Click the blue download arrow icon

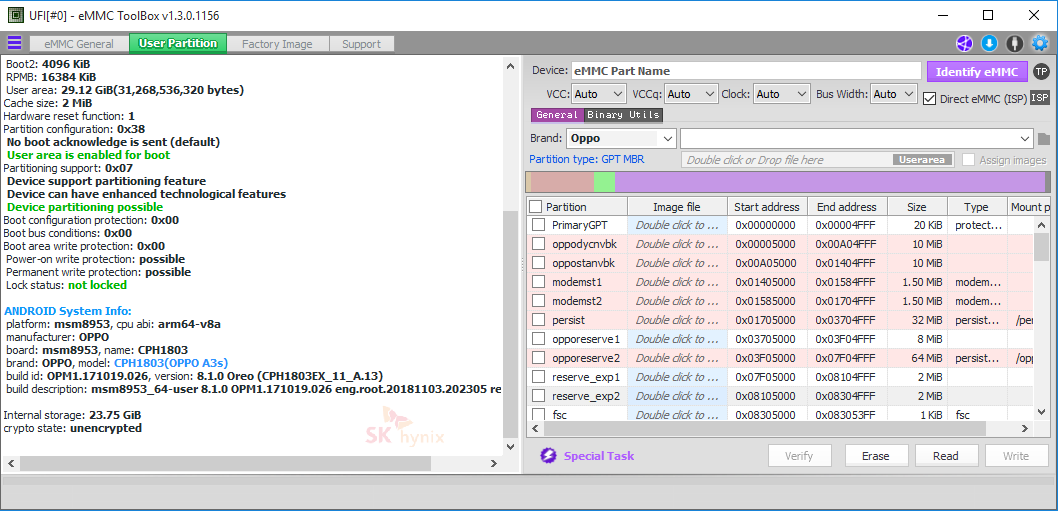coord(989,44)
